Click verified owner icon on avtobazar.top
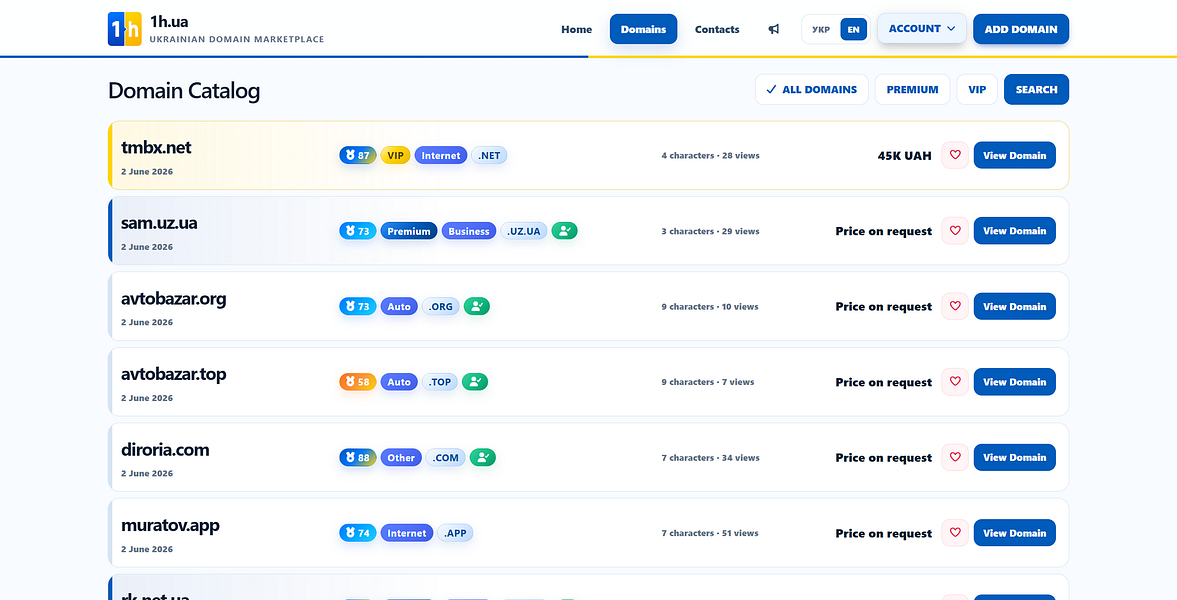 474,382
